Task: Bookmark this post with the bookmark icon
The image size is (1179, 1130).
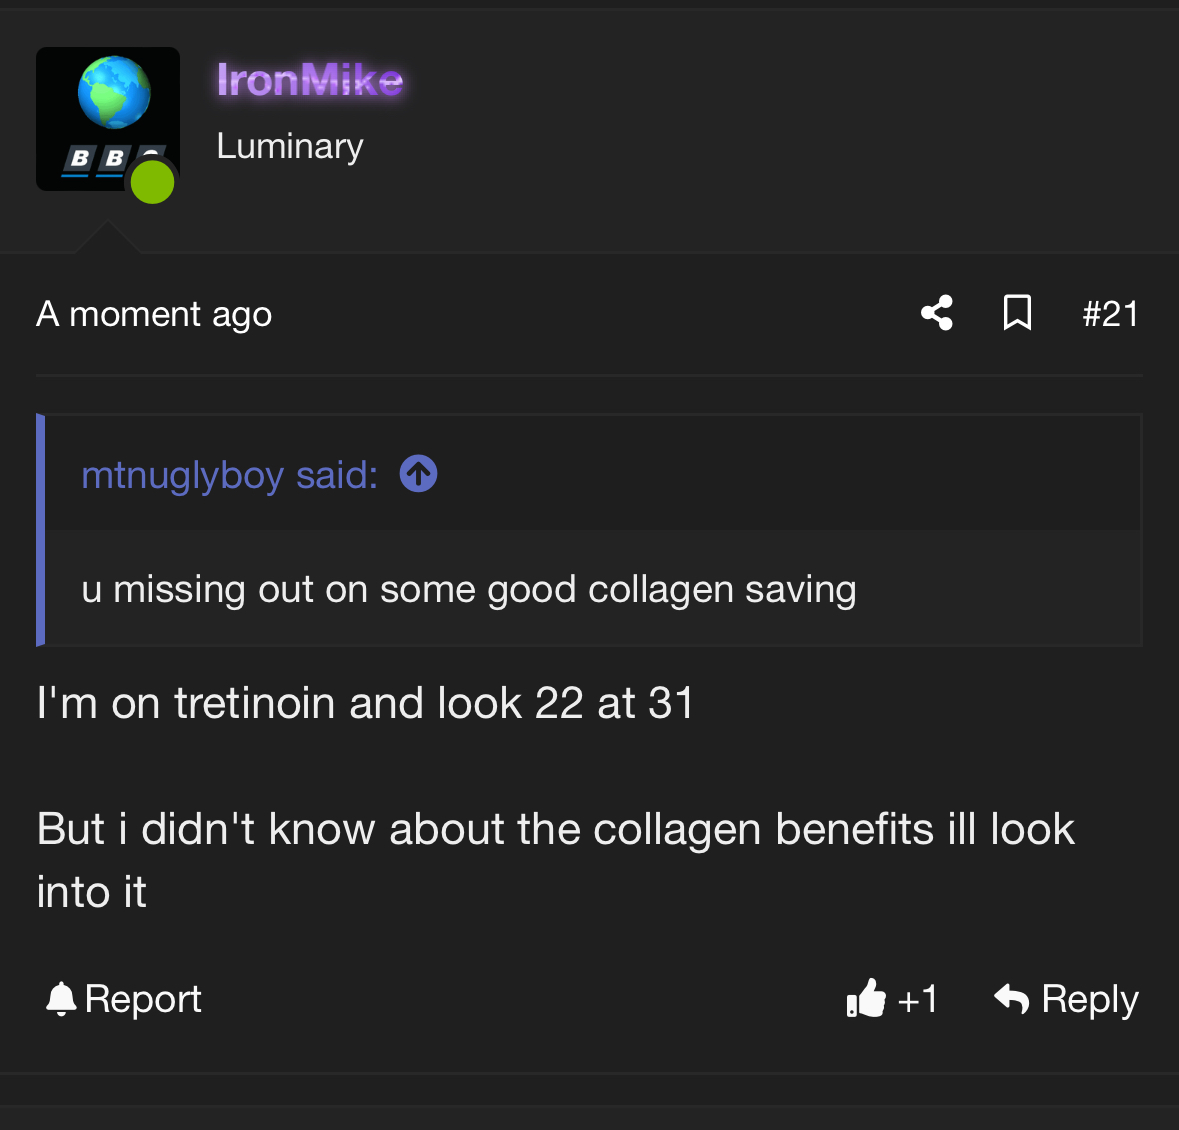Action: (x=1017, y=313)
